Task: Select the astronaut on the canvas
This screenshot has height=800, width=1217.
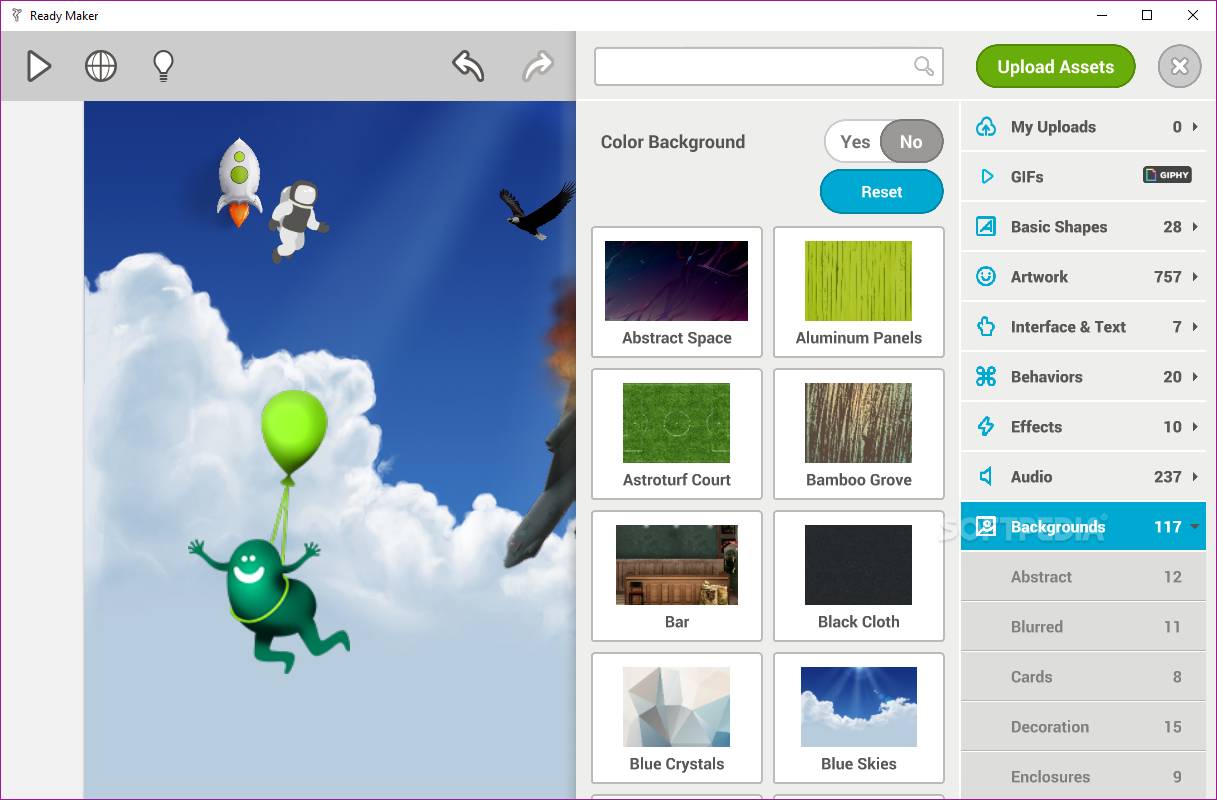Action: [297, 222]
